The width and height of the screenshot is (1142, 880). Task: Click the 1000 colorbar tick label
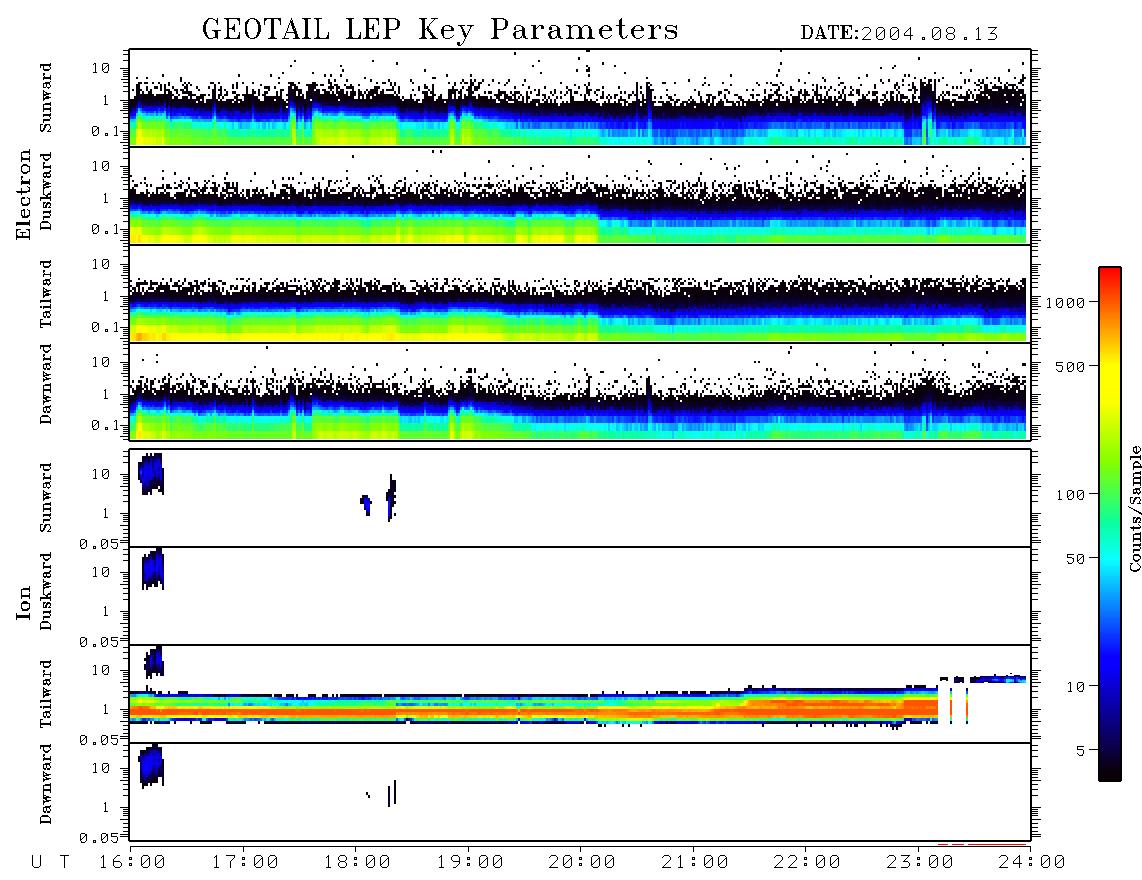[1065, 303]
